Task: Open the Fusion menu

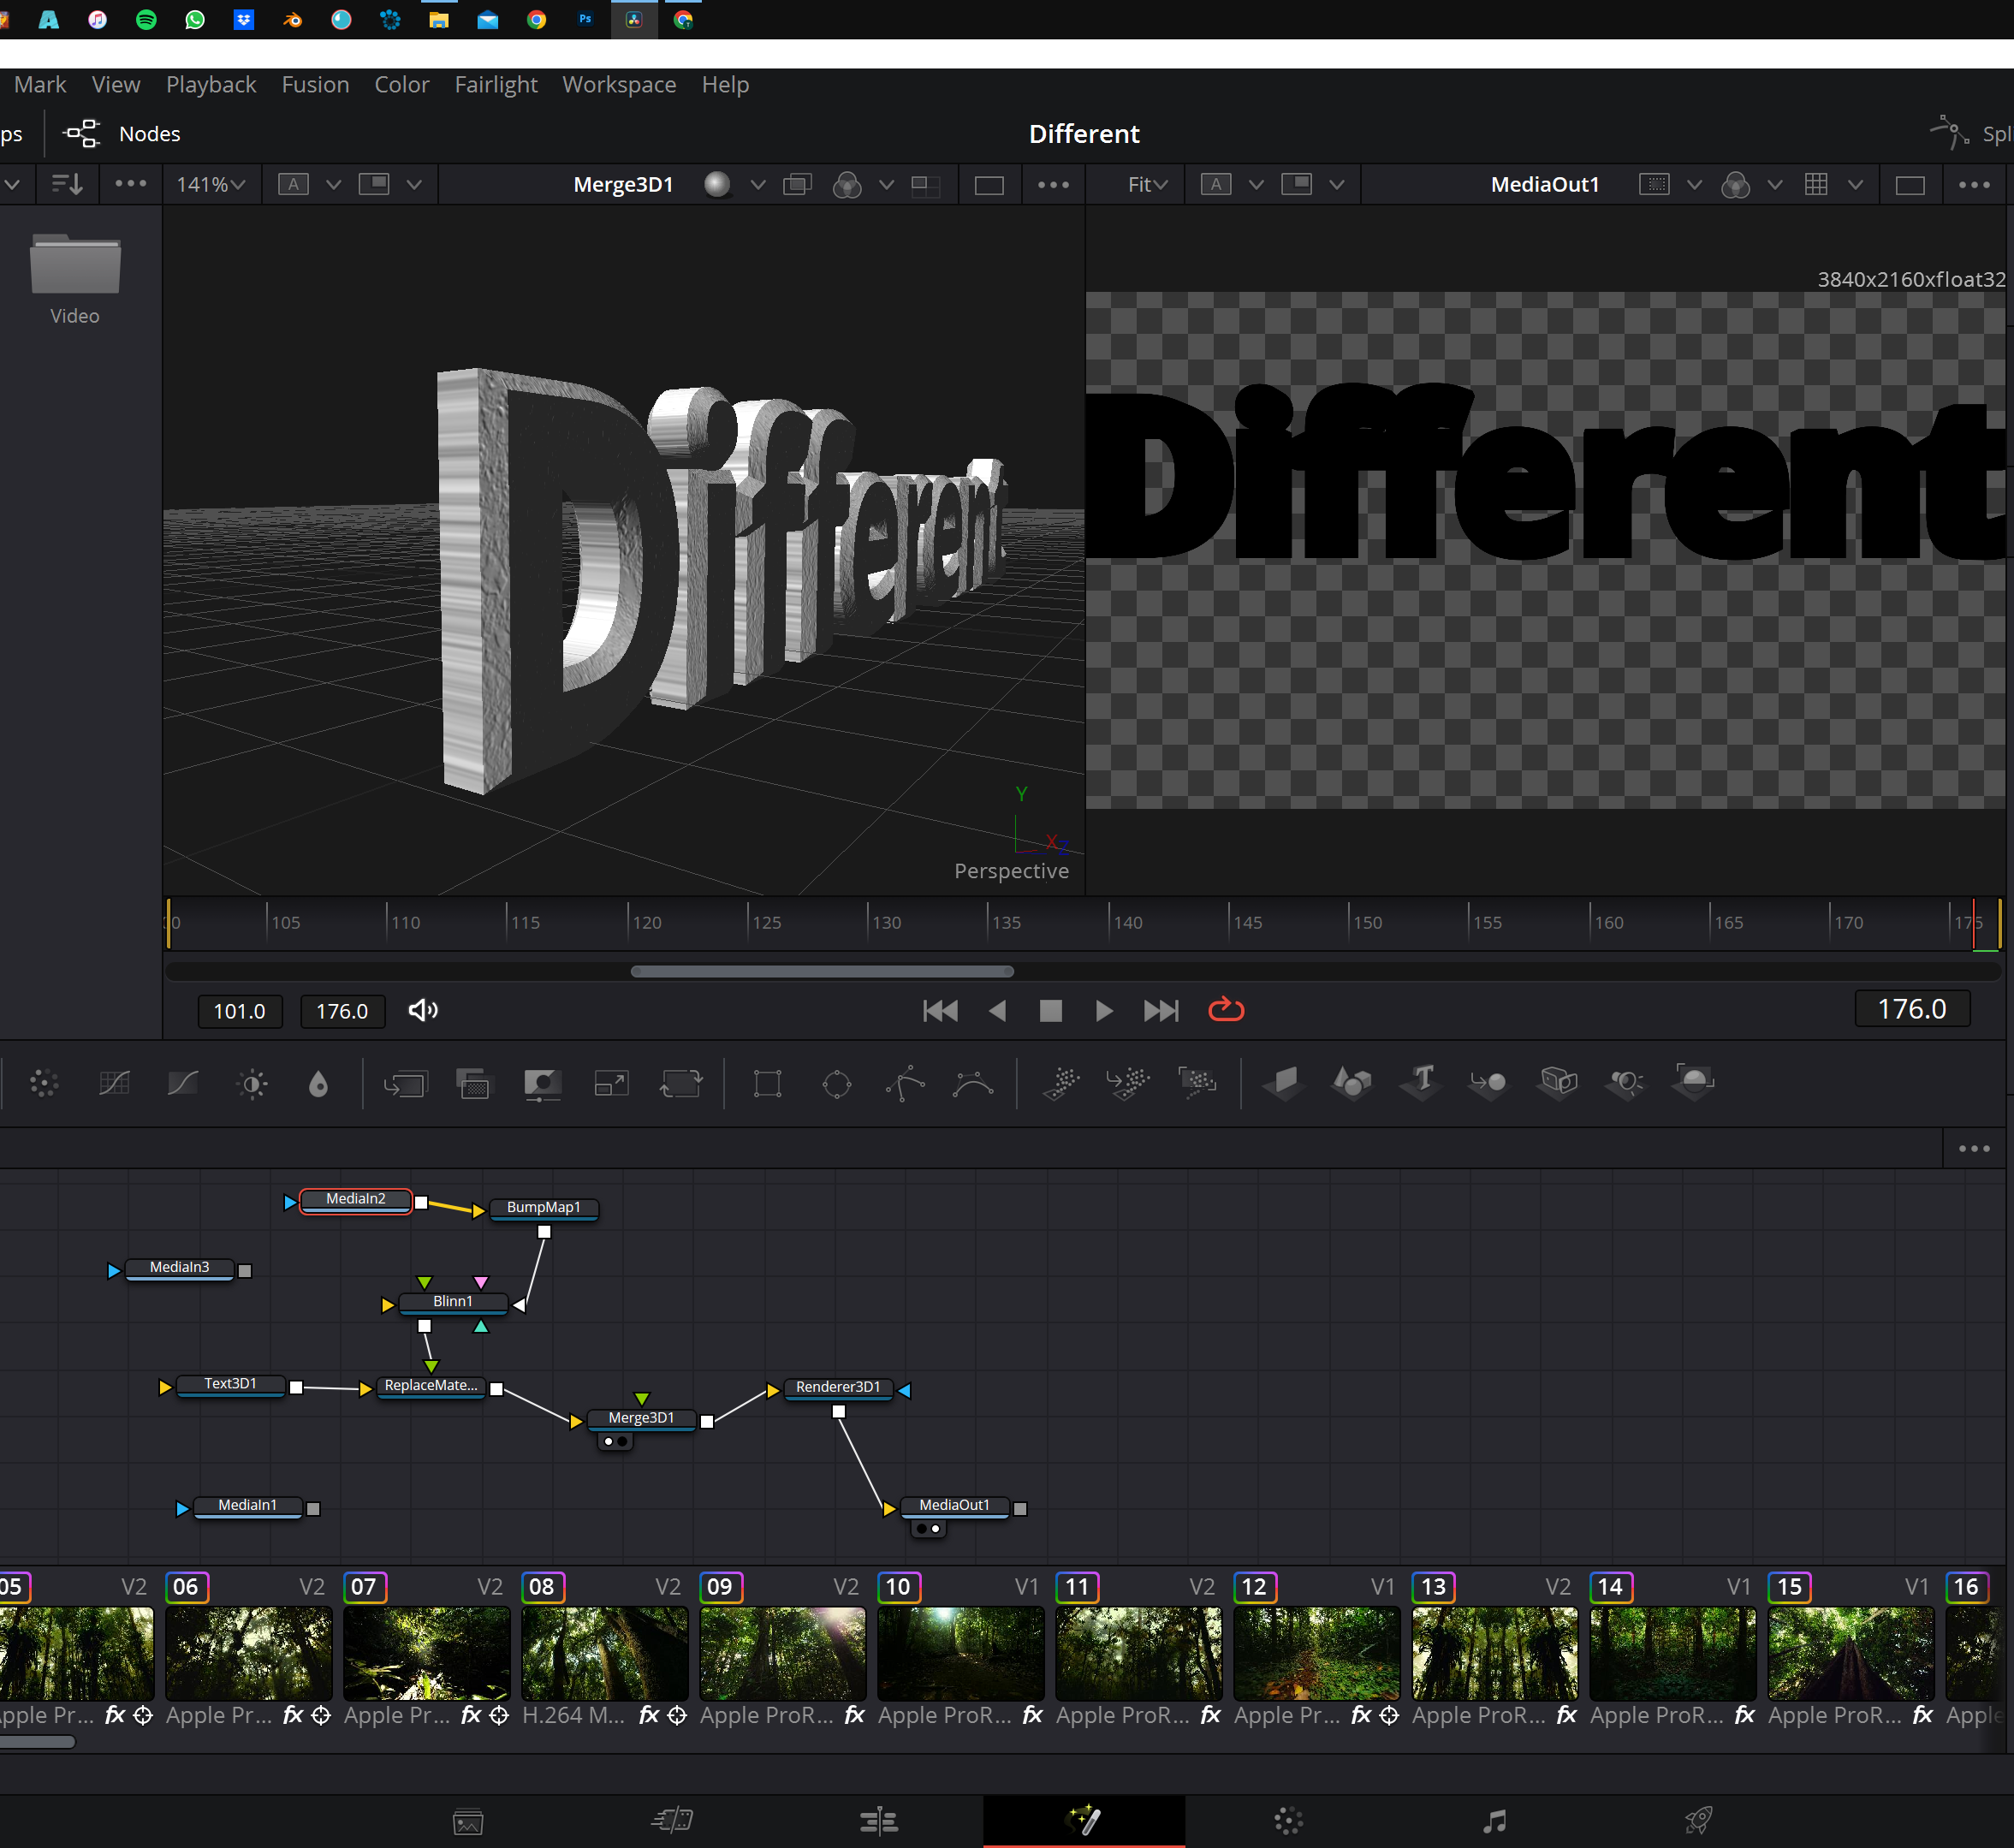Action: pos(315,85)
